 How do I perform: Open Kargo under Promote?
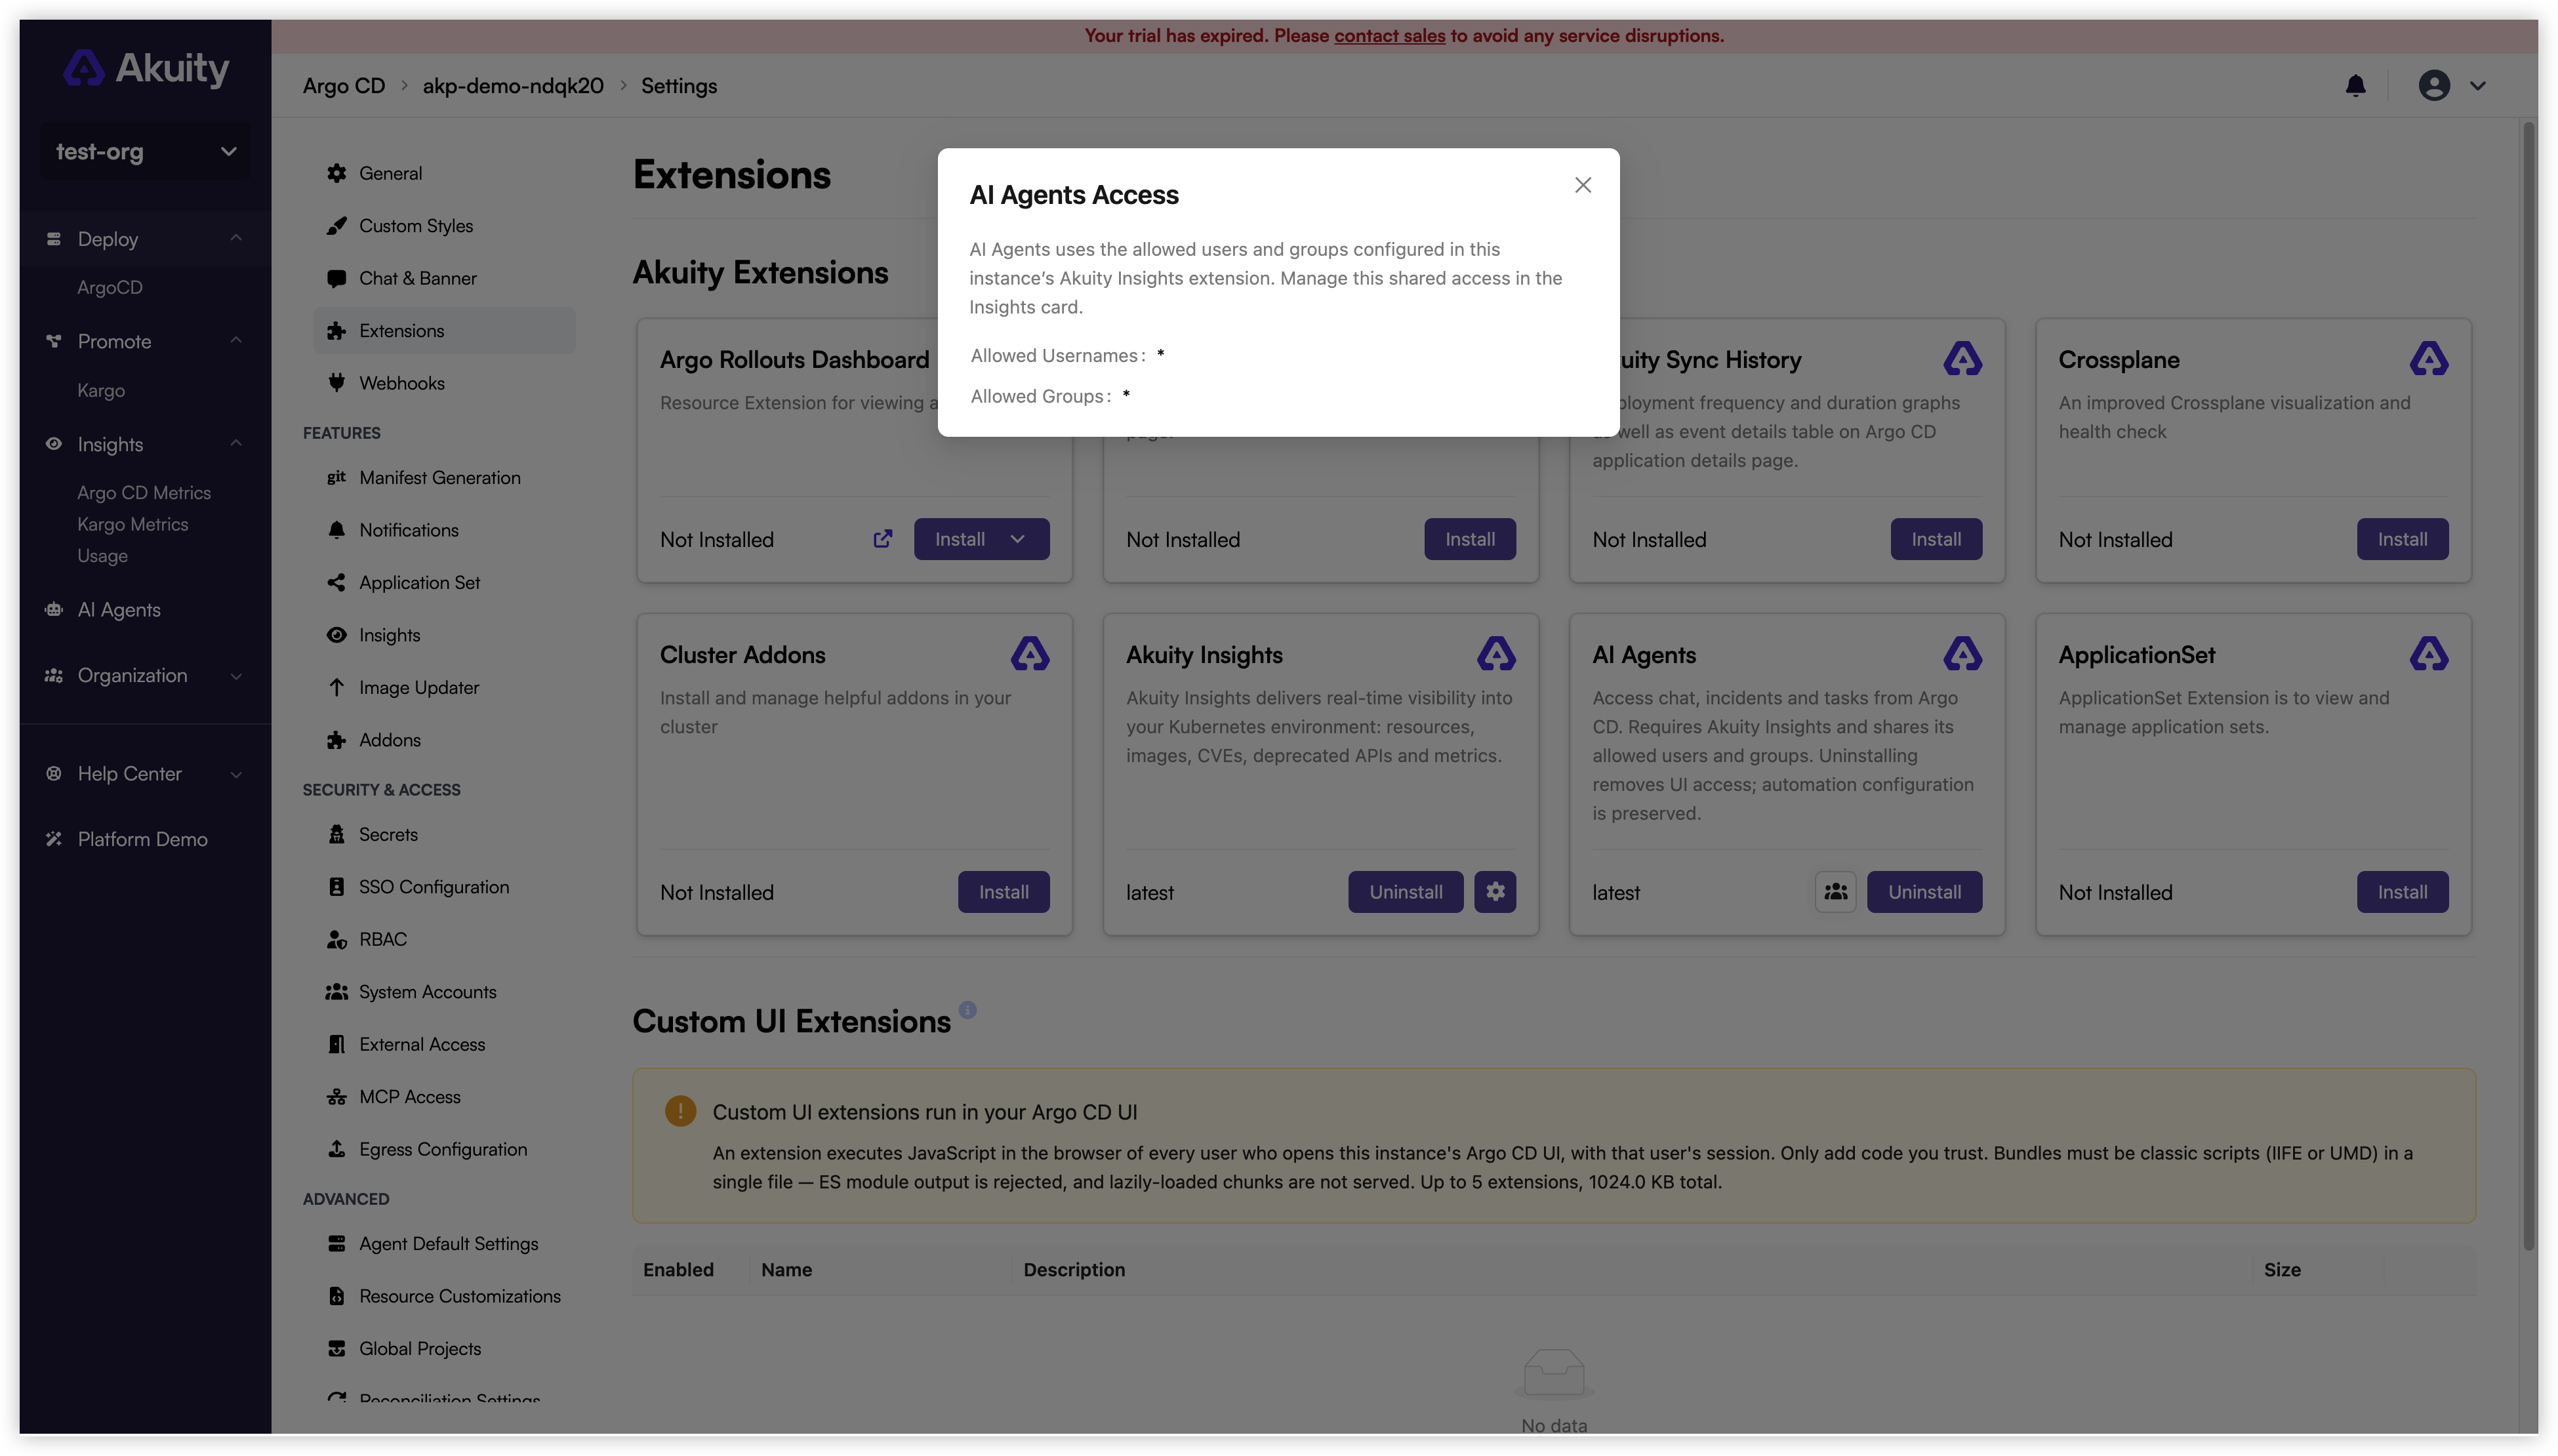coord(101,391)
